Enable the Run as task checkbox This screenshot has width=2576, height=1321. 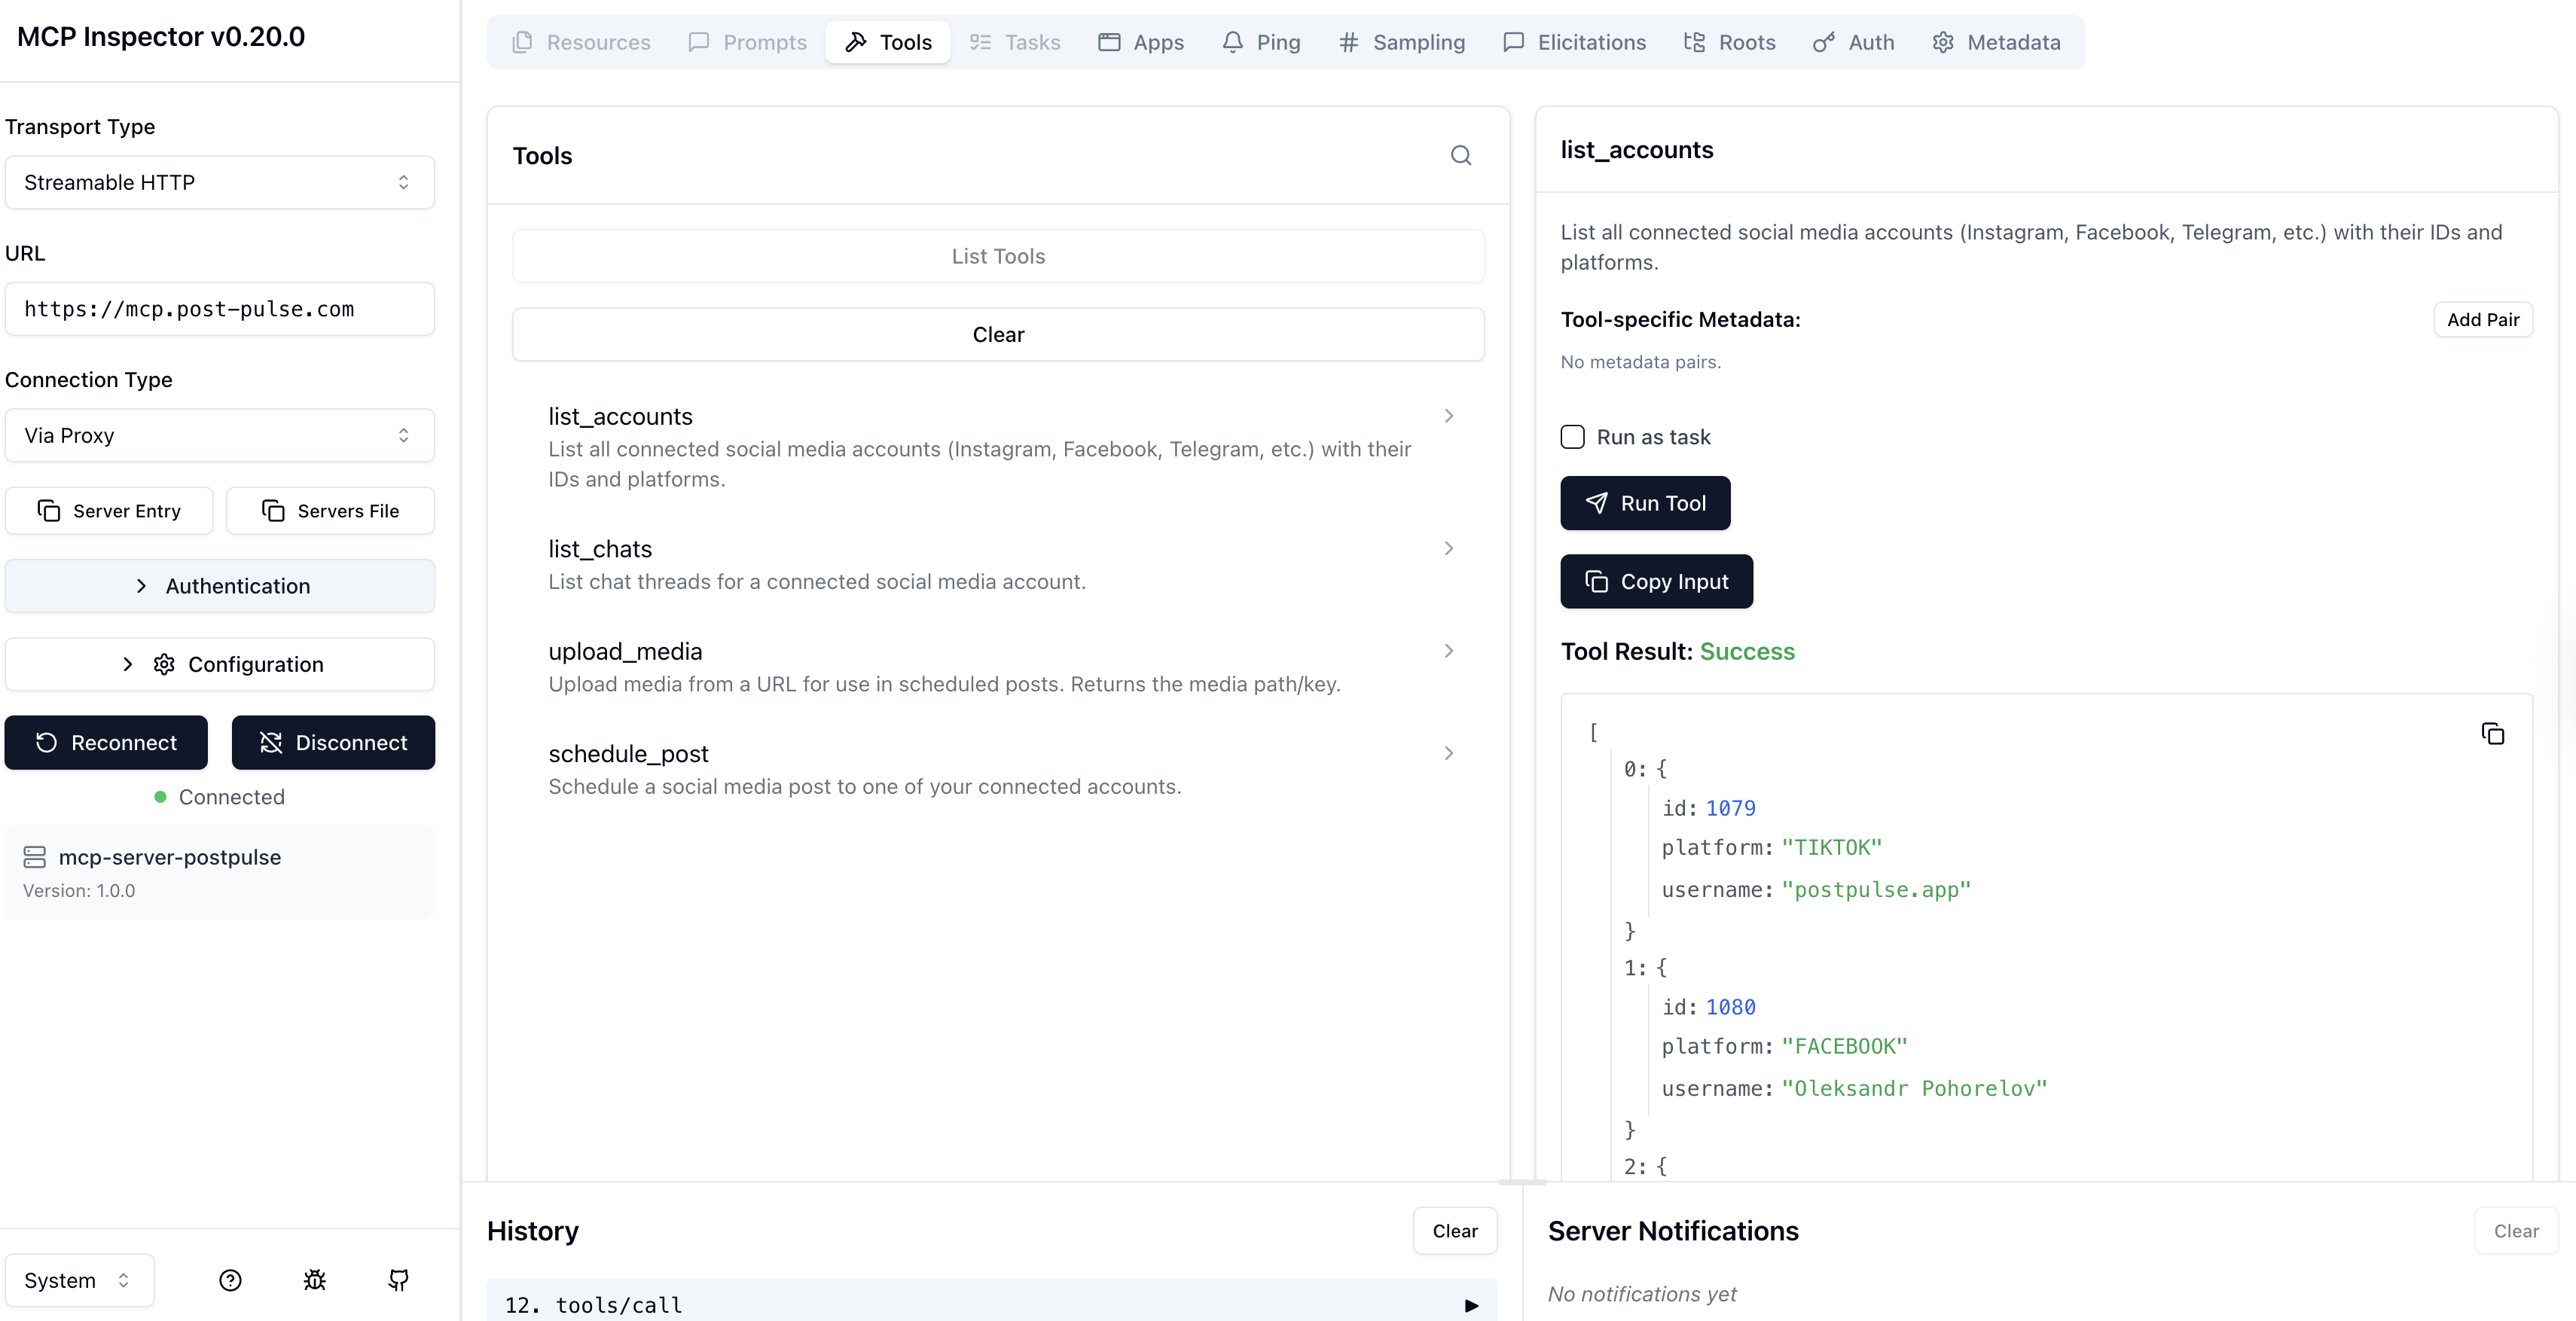click(1572, 437)
